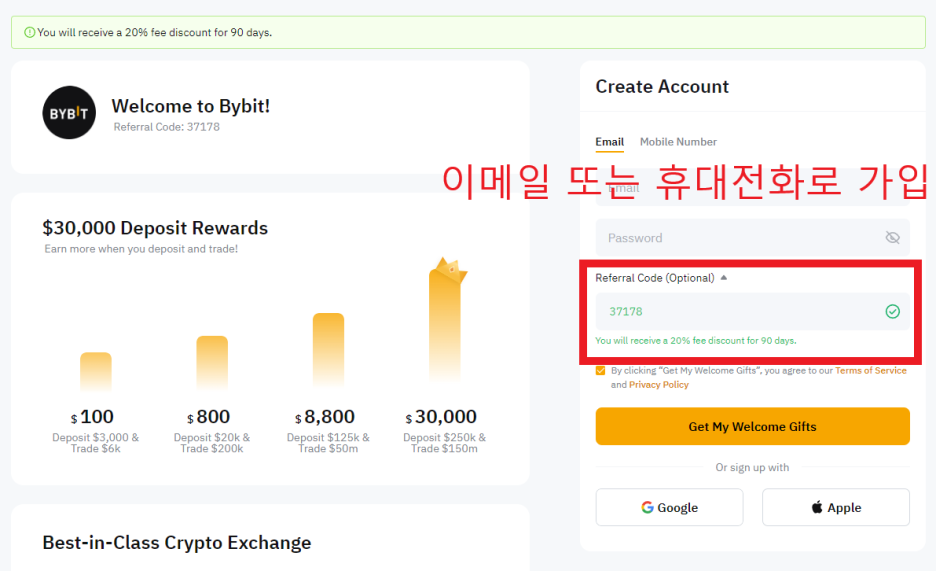This screenshot has height=571, width=936.
Task: Switch to the Email tab
Action: (609, 142)
